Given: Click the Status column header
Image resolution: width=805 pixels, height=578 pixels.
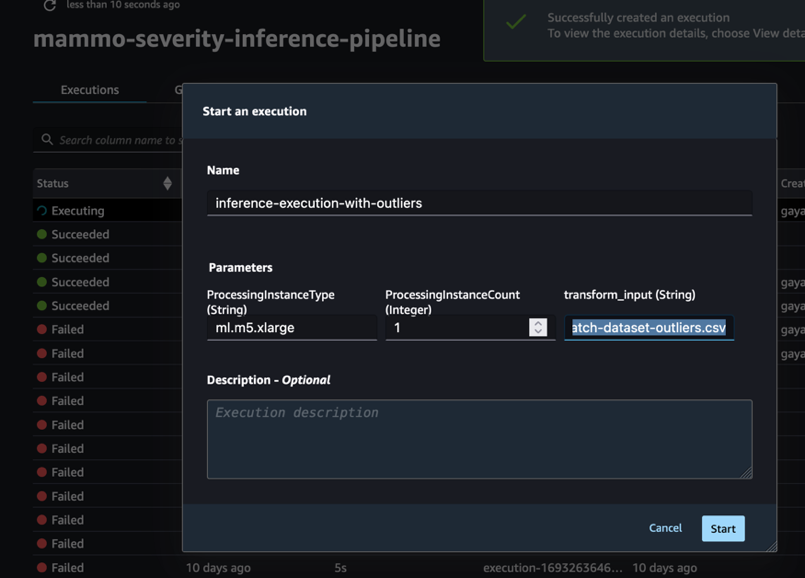Looking at the screenshot, I should click(53, 183).
